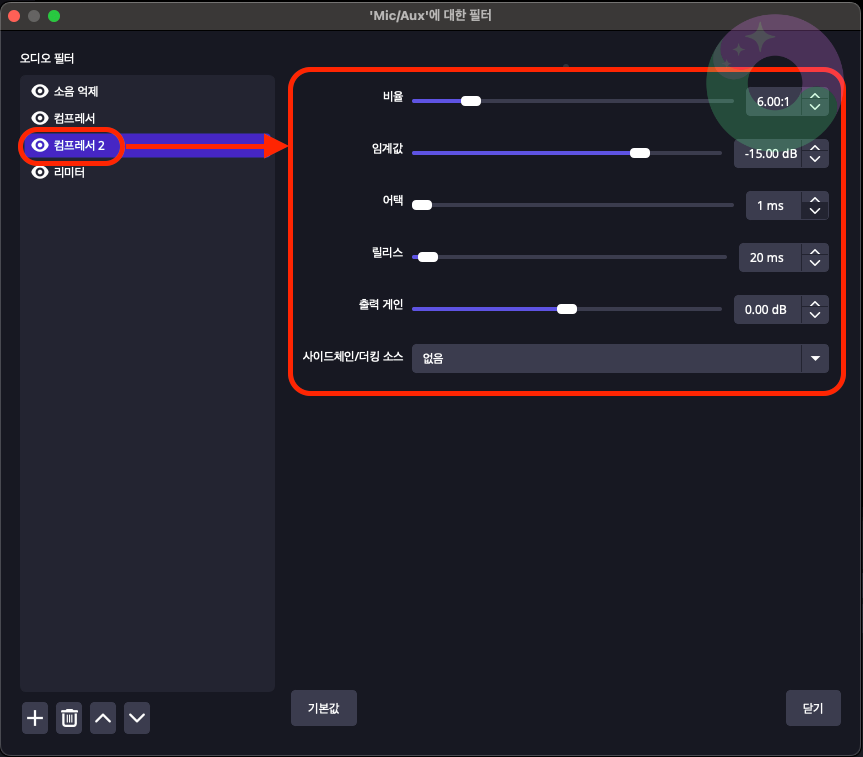Increase 출력 게인 with up stepper
The width and height of the screenshot is (863, 757).
[815, 303]
